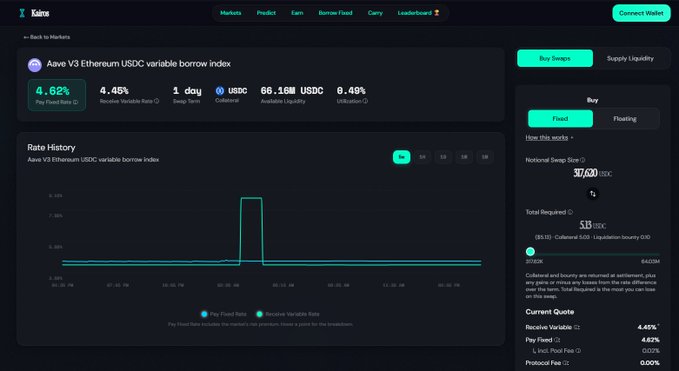Click the 66.16M USDC Available Liquidity value
The height and width of the screenshot is (371, 679).
tap(292, 90)
